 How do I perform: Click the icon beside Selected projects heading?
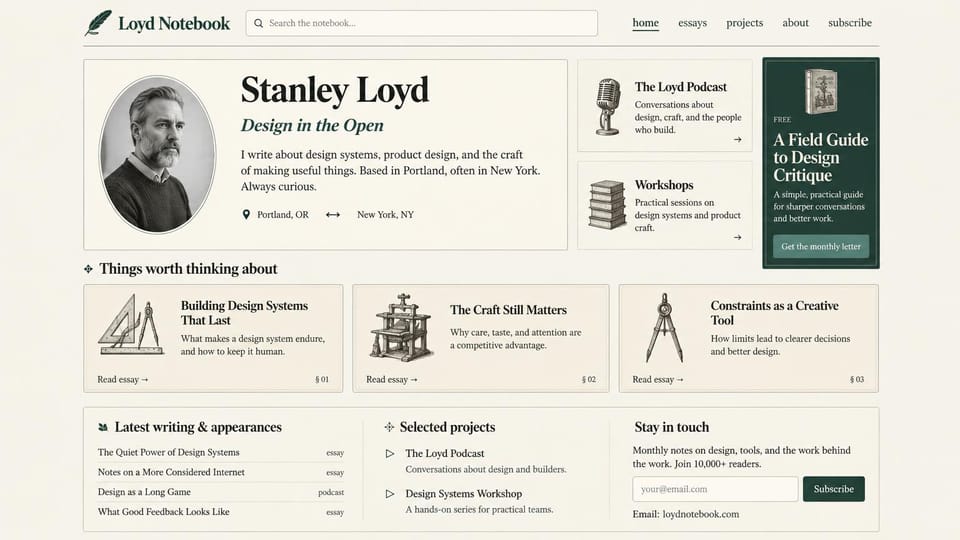click(389, 427)
